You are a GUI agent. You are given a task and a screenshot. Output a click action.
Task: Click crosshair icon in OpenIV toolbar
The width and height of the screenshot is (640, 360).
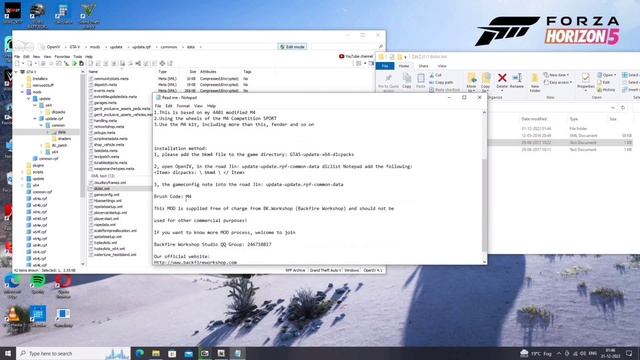tap(162, 63)
